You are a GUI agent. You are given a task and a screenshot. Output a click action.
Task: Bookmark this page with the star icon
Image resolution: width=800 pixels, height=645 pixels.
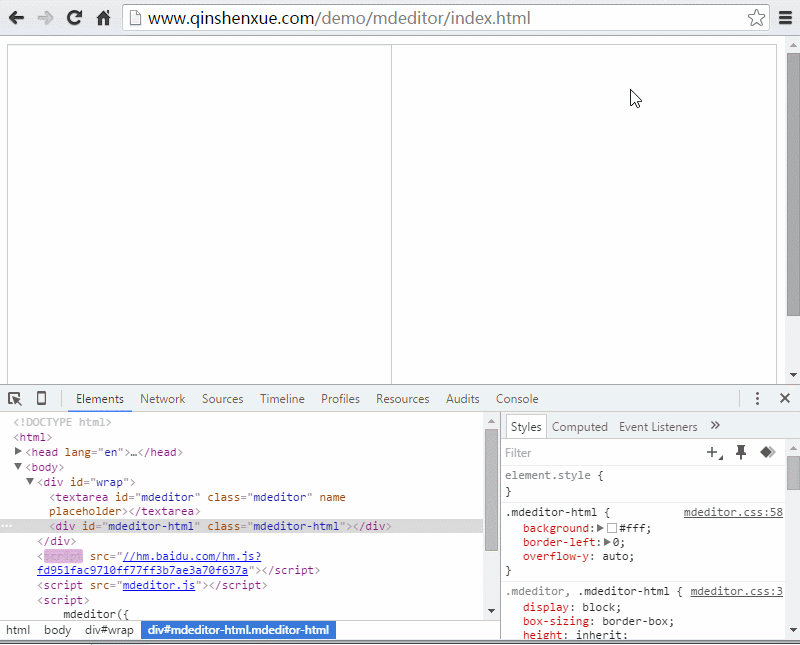pos(756,18)
